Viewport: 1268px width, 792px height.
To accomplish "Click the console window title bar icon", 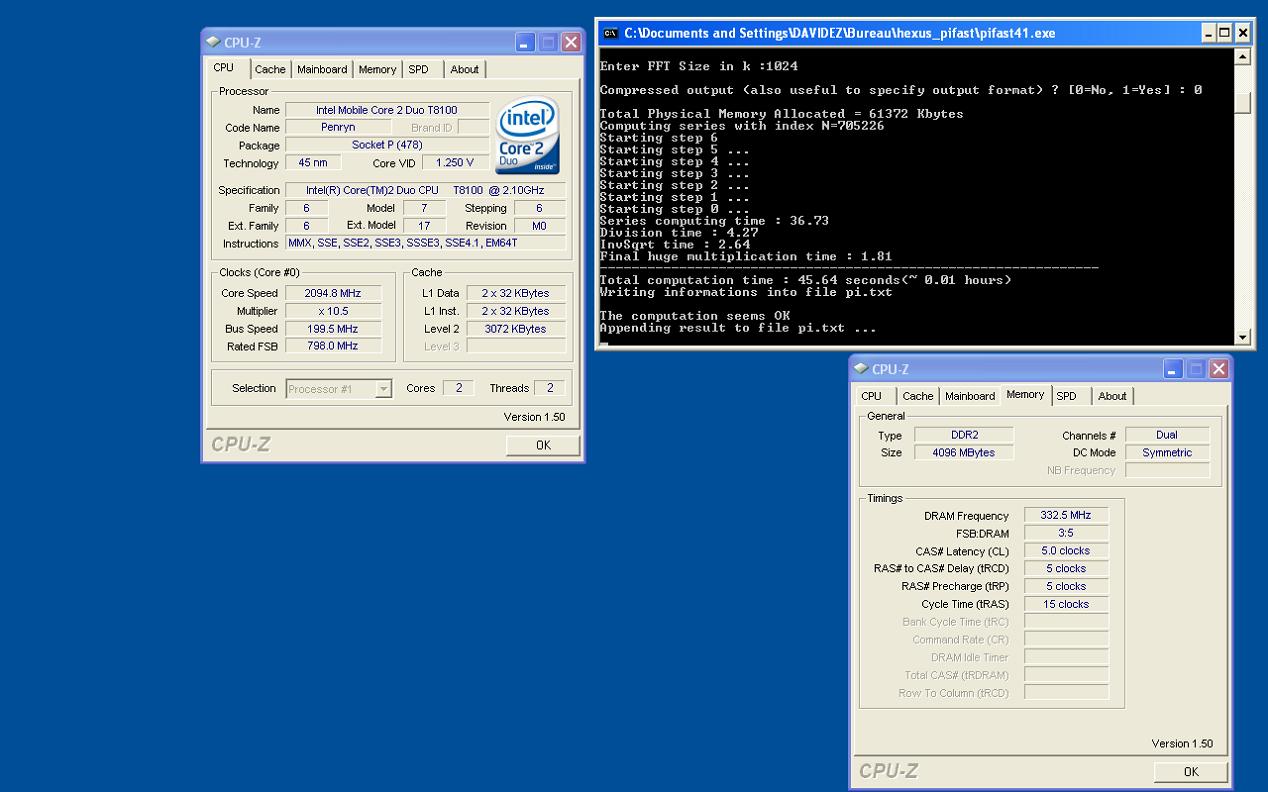I will [610, 33].
